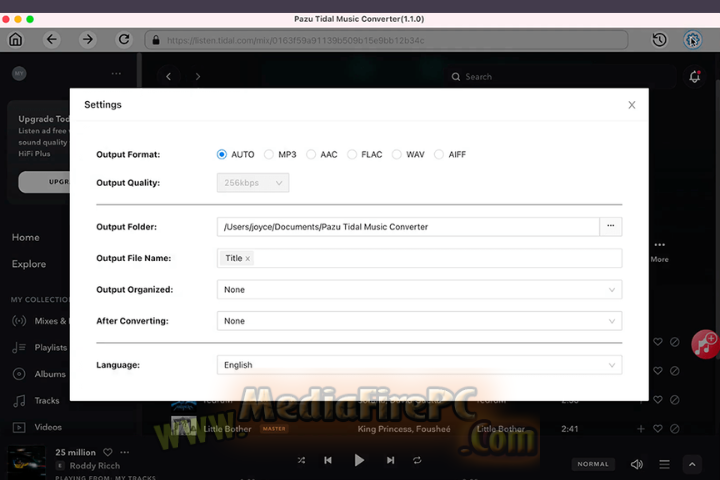Select AAC output format
The image size is (720, 480).
(x=311, y=154)
